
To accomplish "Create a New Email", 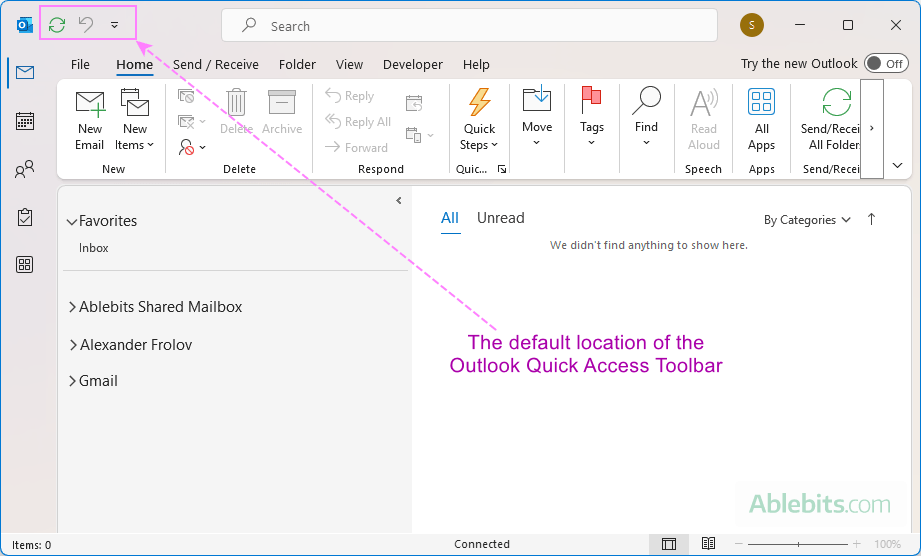I will 90,120.
